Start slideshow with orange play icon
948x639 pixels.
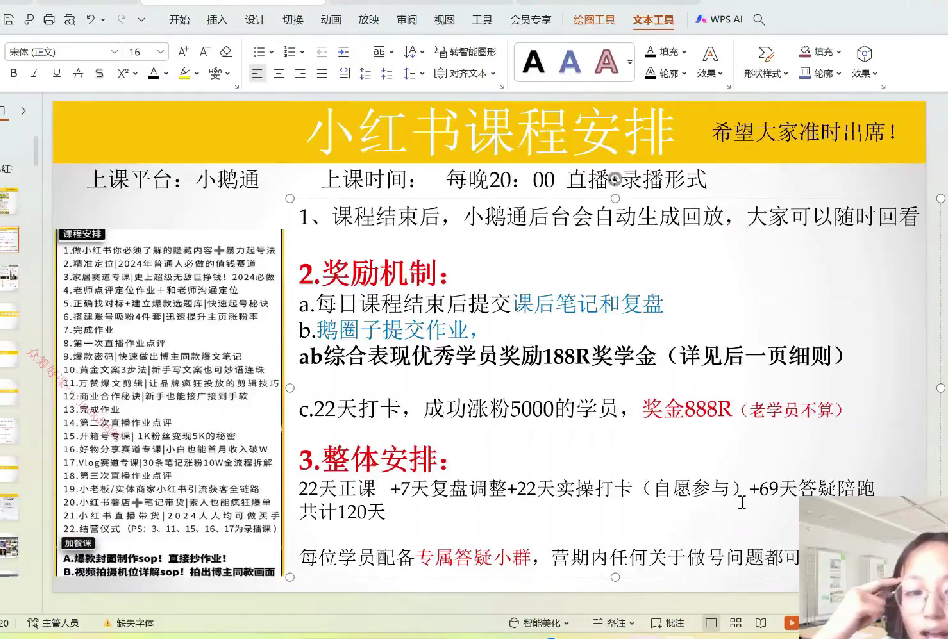(x=791, y=622)
